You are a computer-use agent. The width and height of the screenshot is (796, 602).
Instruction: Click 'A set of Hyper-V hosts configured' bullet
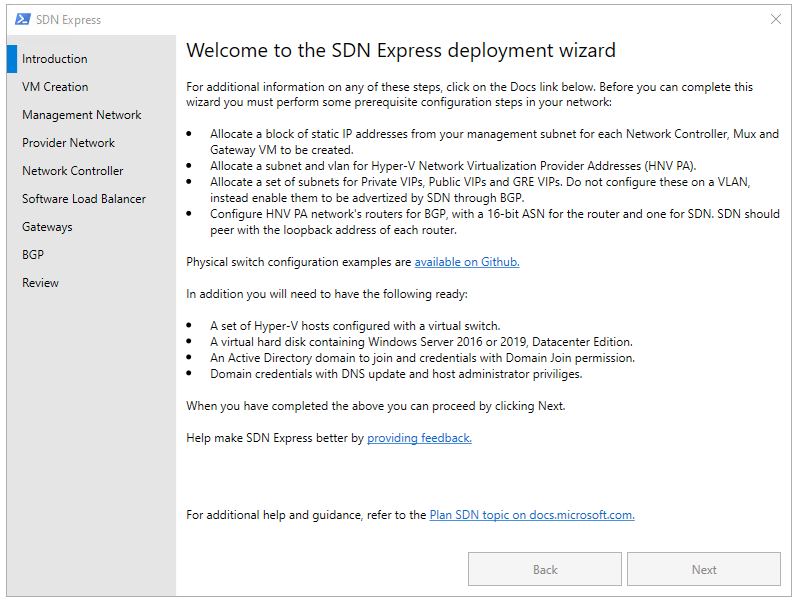coord(355,326)
